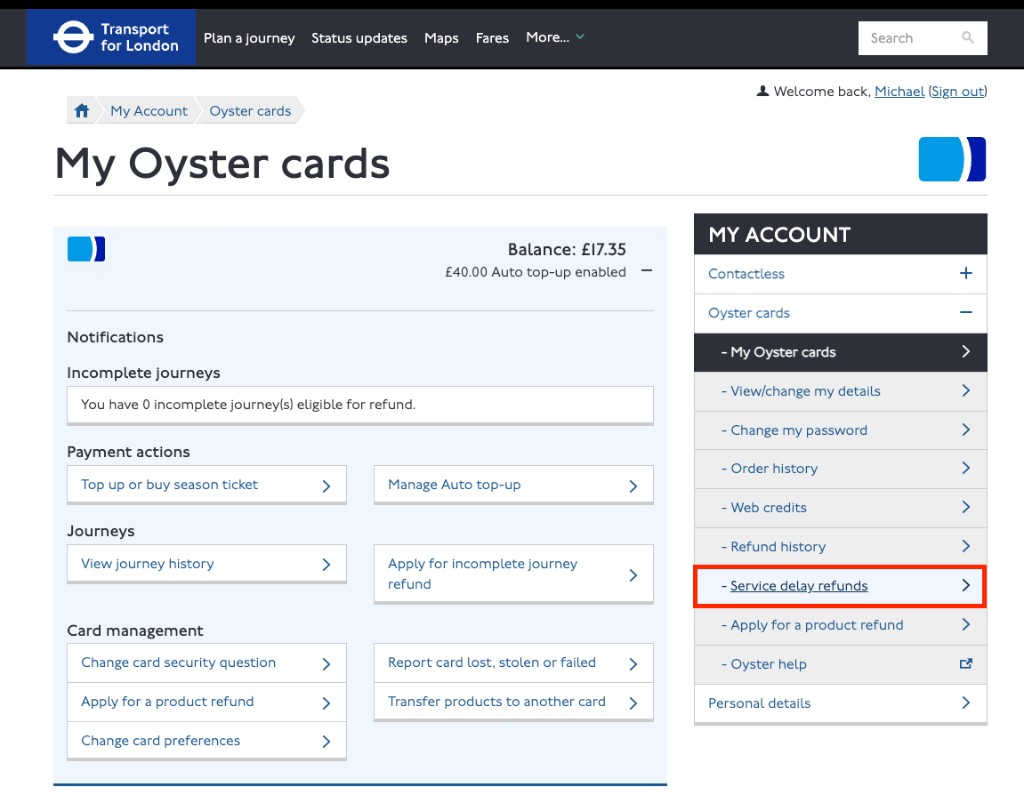Collapse the Oyster cards sidebar section minus icon
The height and width of the screenshot is (803, 1024).
[x=966, y=313]
